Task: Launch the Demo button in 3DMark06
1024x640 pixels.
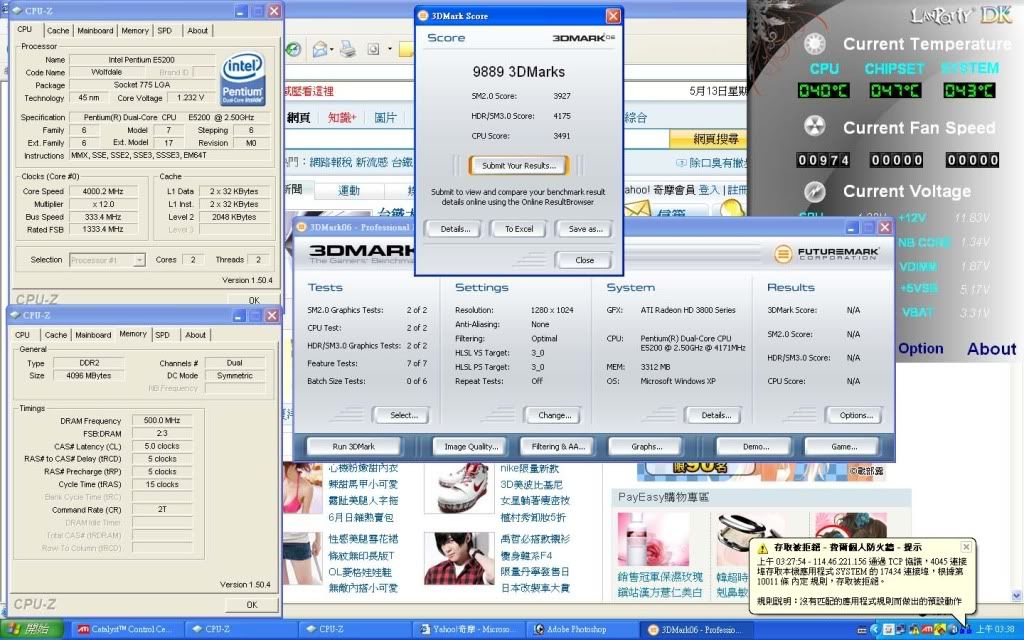Action: point(756,447)
